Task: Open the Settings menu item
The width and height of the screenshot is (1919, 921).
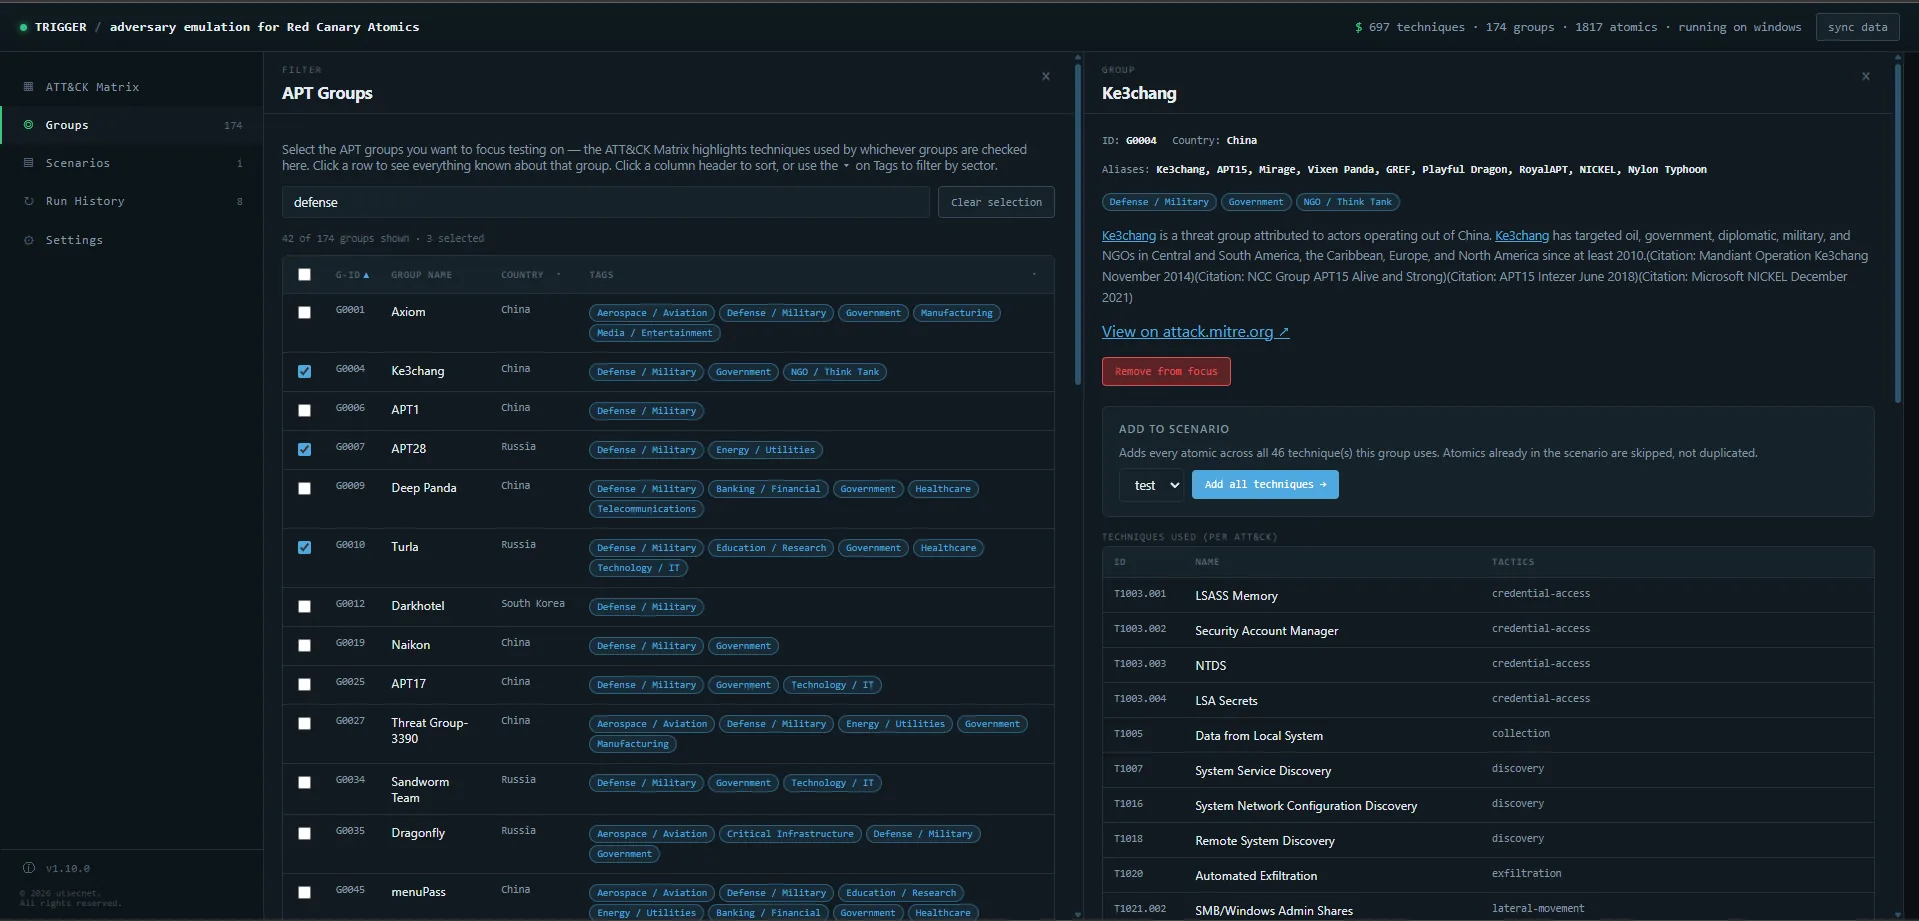Action: [132, 240]
